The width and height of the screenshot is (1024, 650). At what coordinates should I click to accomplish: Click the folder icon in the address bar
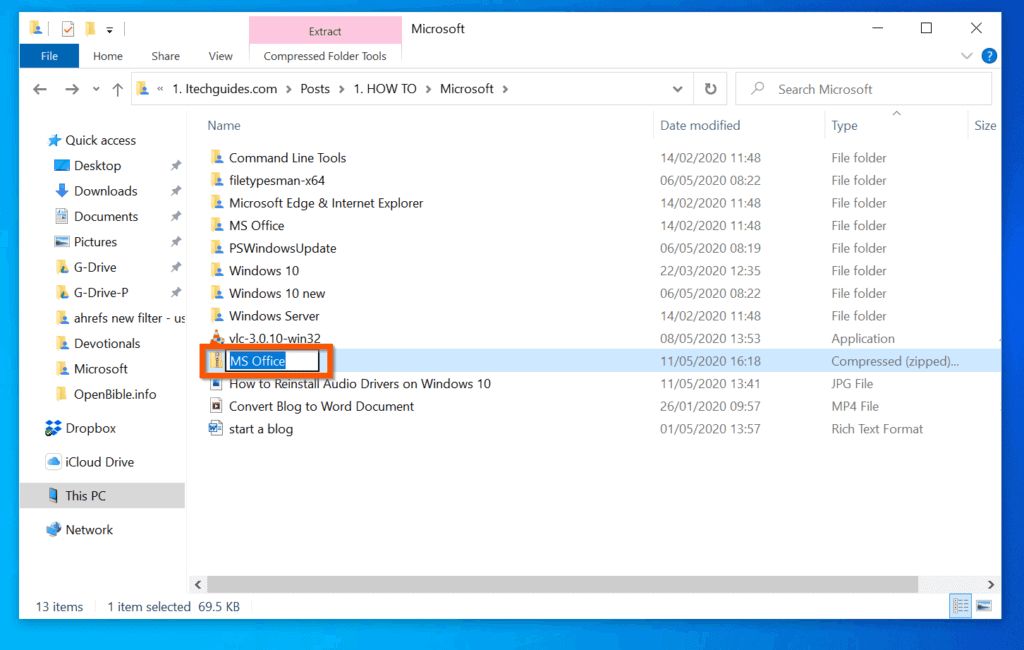click(x=140, y=88)
